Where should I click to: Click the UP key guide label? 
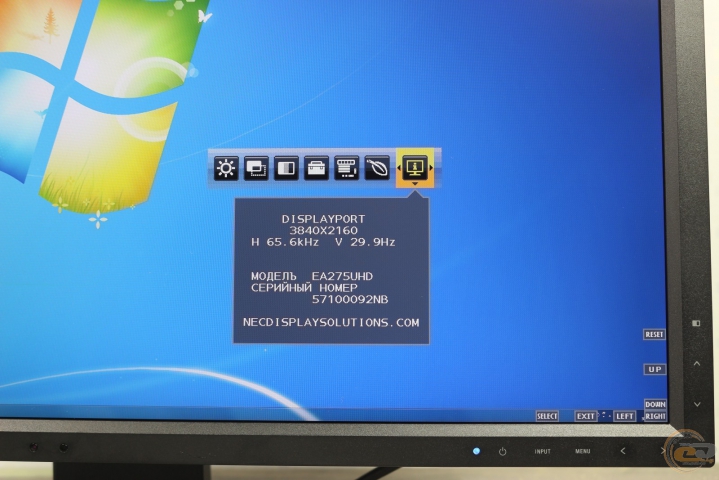[x=655, y=370]
